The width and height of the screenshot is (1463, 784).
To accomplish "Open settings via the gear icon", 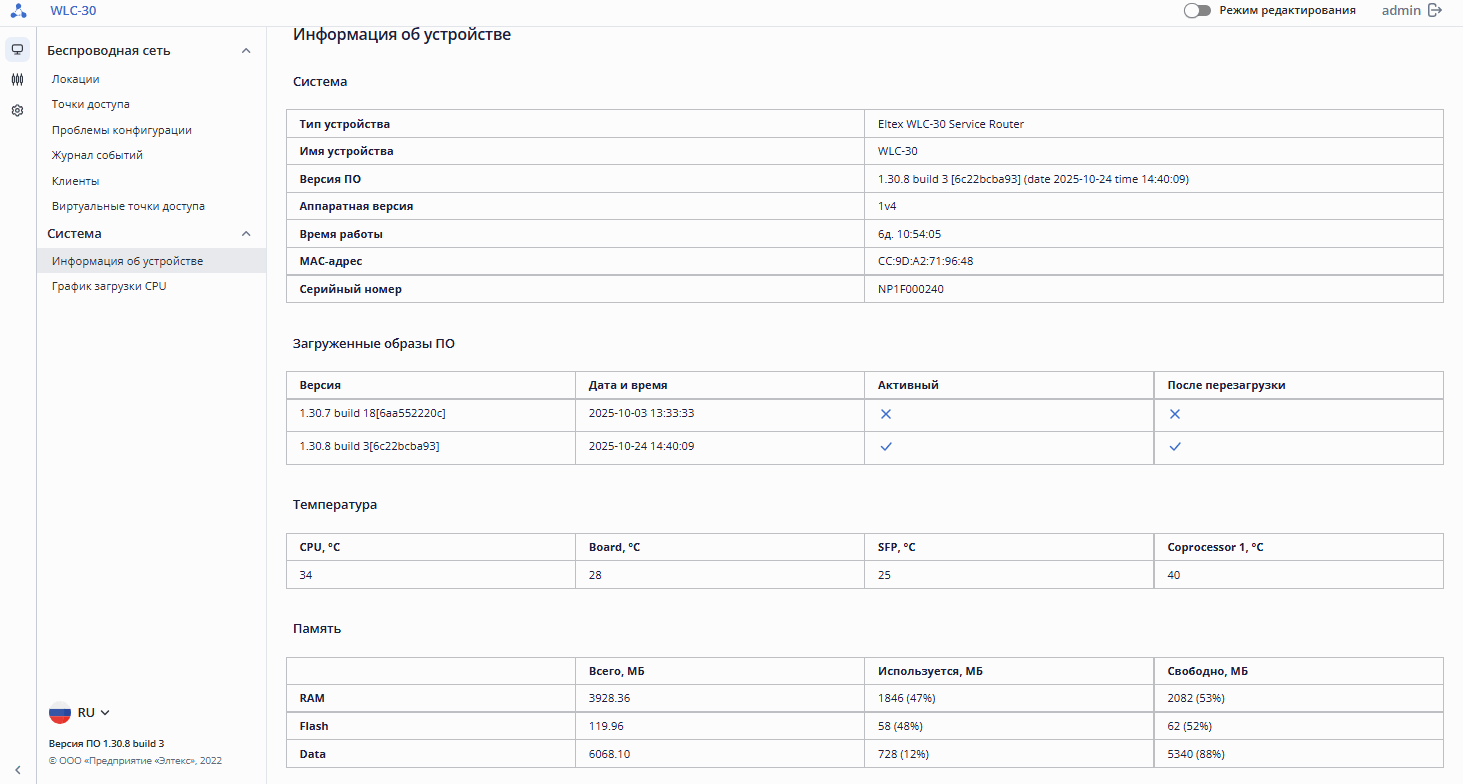I will pyautogui.click(x=17, y=111).
